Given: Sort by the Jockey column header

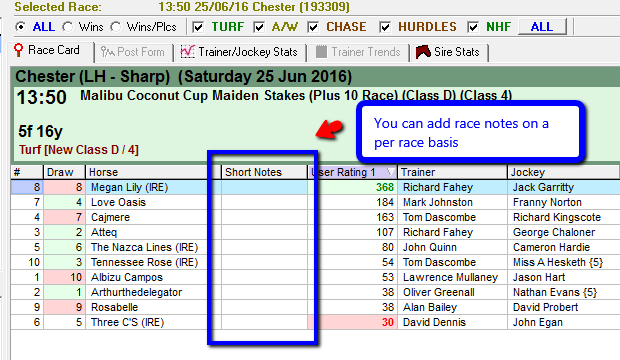Looking at the screenshot, I should click(563, 172).
